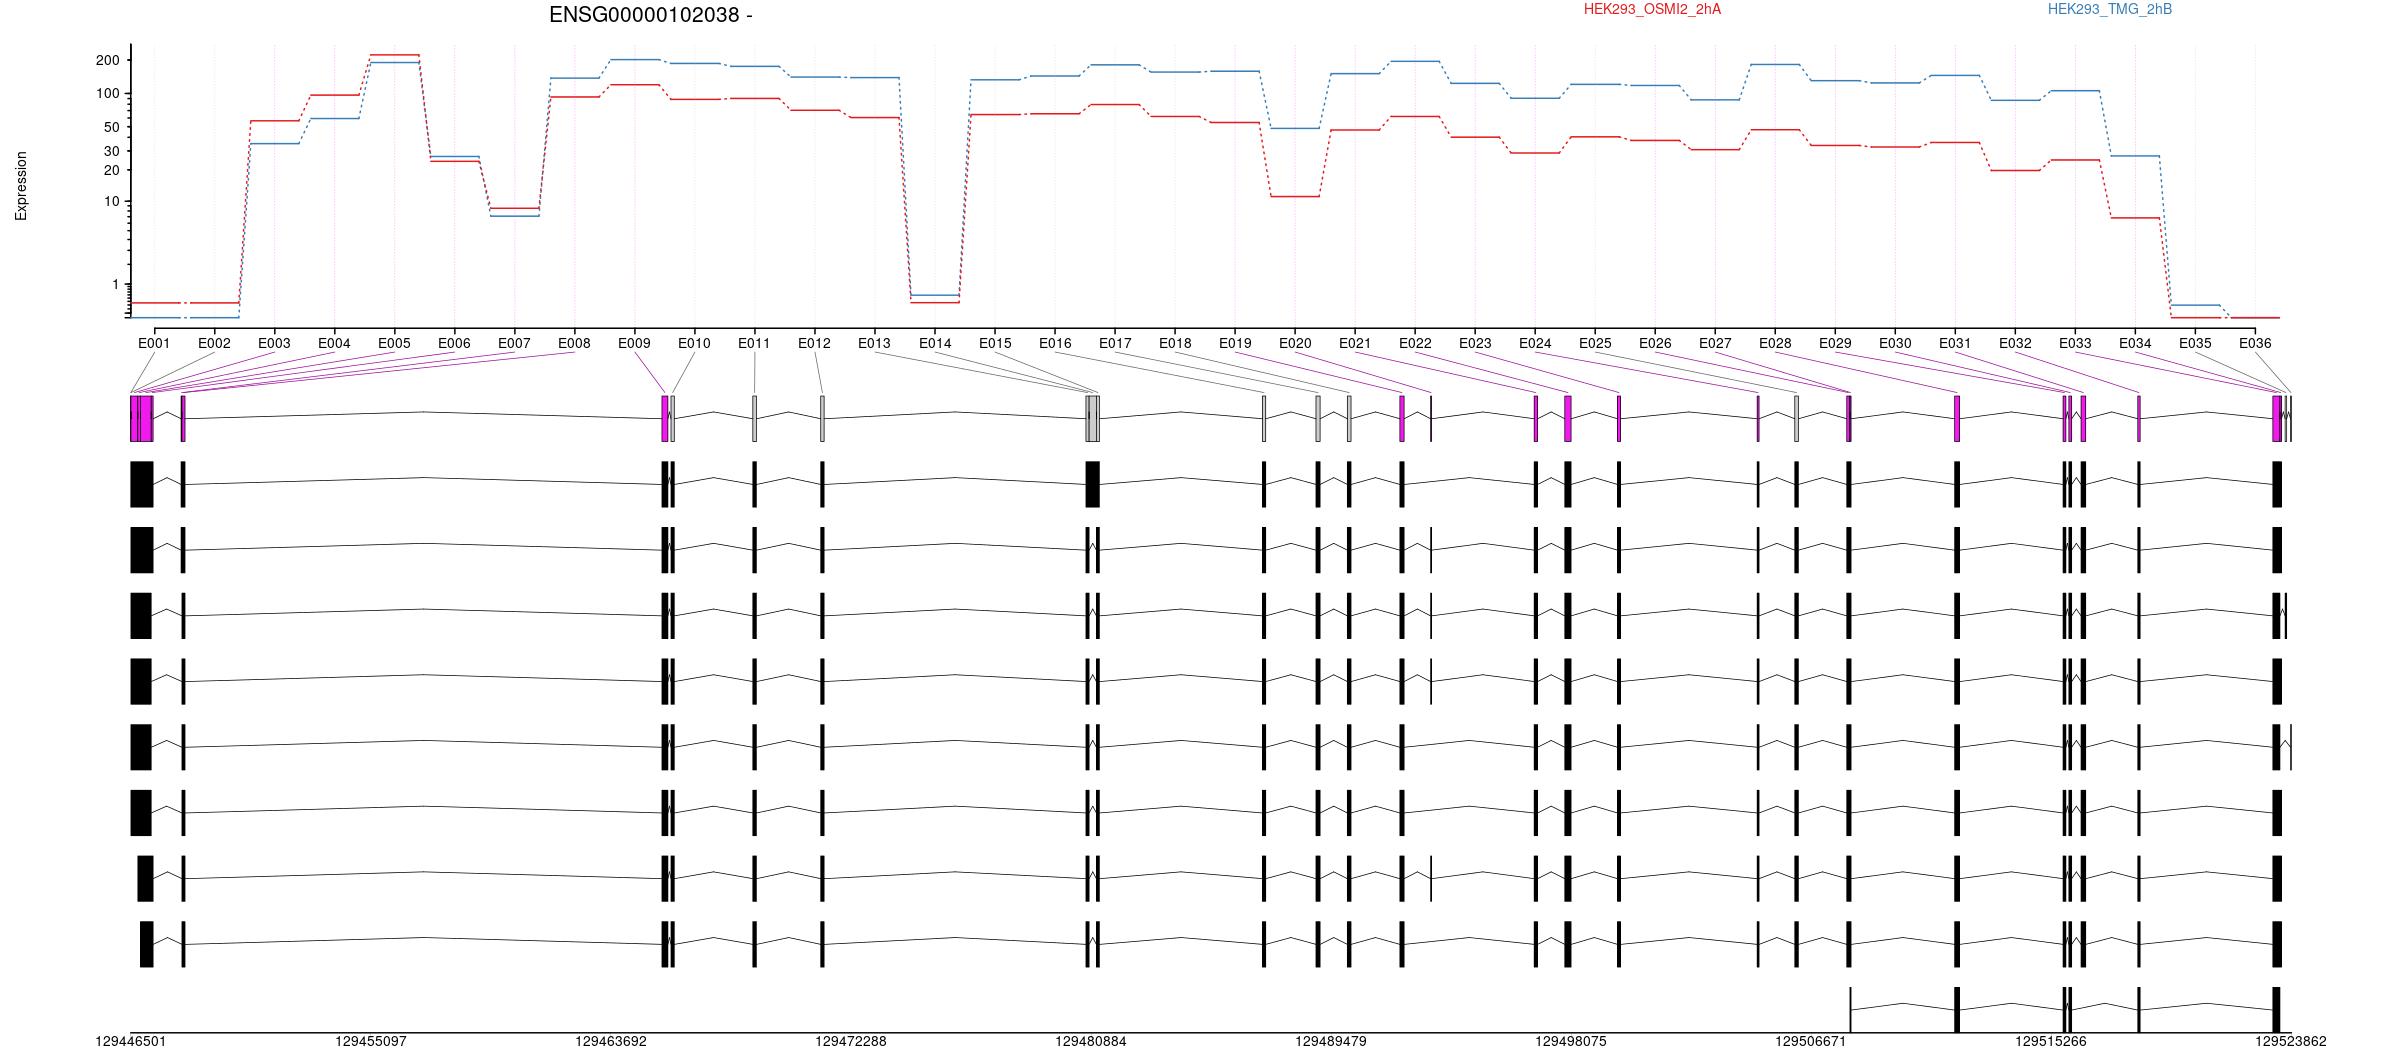The width and height of the screenshot is (2400, 1060).
Task: Click exon label E005
Action: coord(394,343)
